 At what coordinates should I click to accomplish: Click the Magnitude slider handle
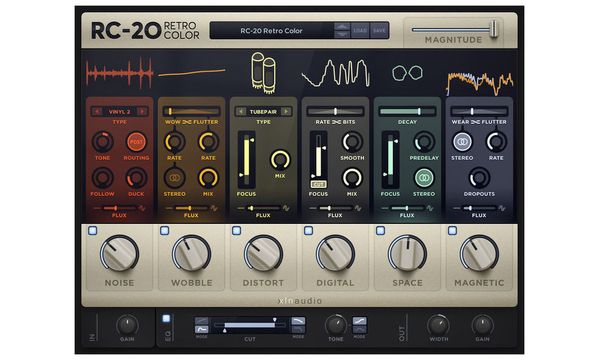click(494, 29)
